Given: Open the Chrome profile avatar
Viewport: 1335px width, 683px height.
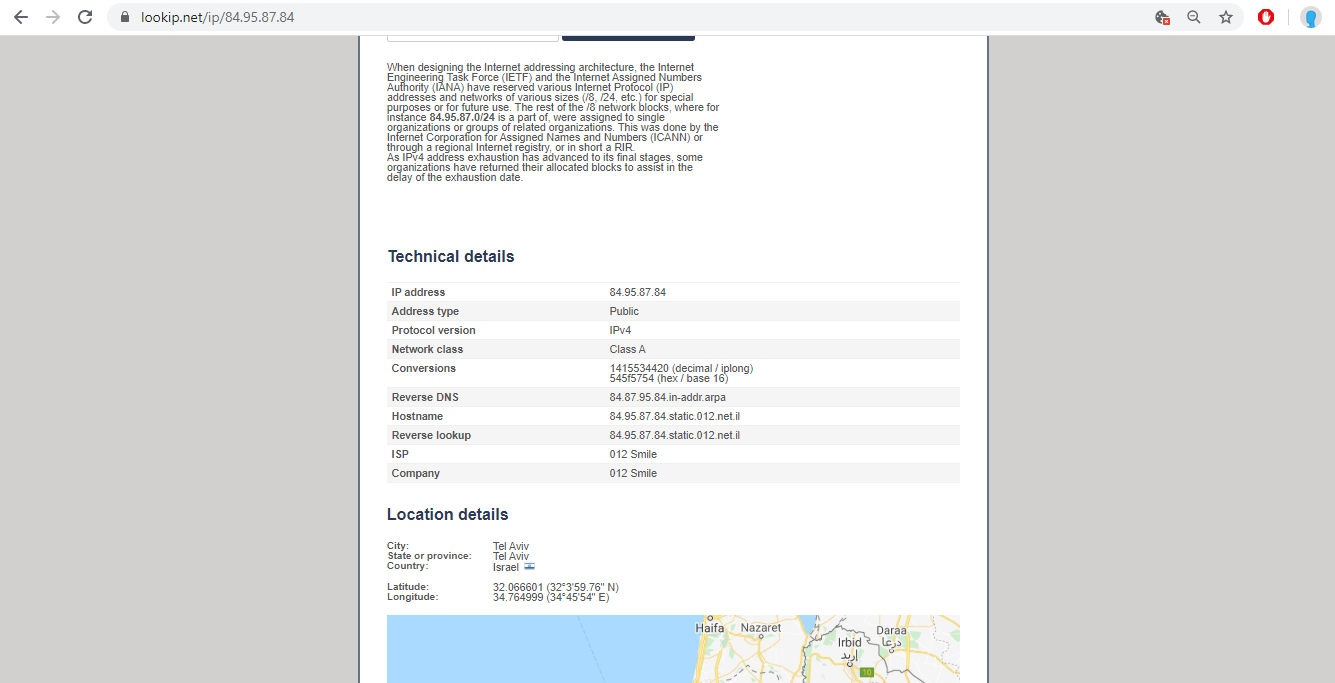Looking at the screenshot, I should [1310, 17].
